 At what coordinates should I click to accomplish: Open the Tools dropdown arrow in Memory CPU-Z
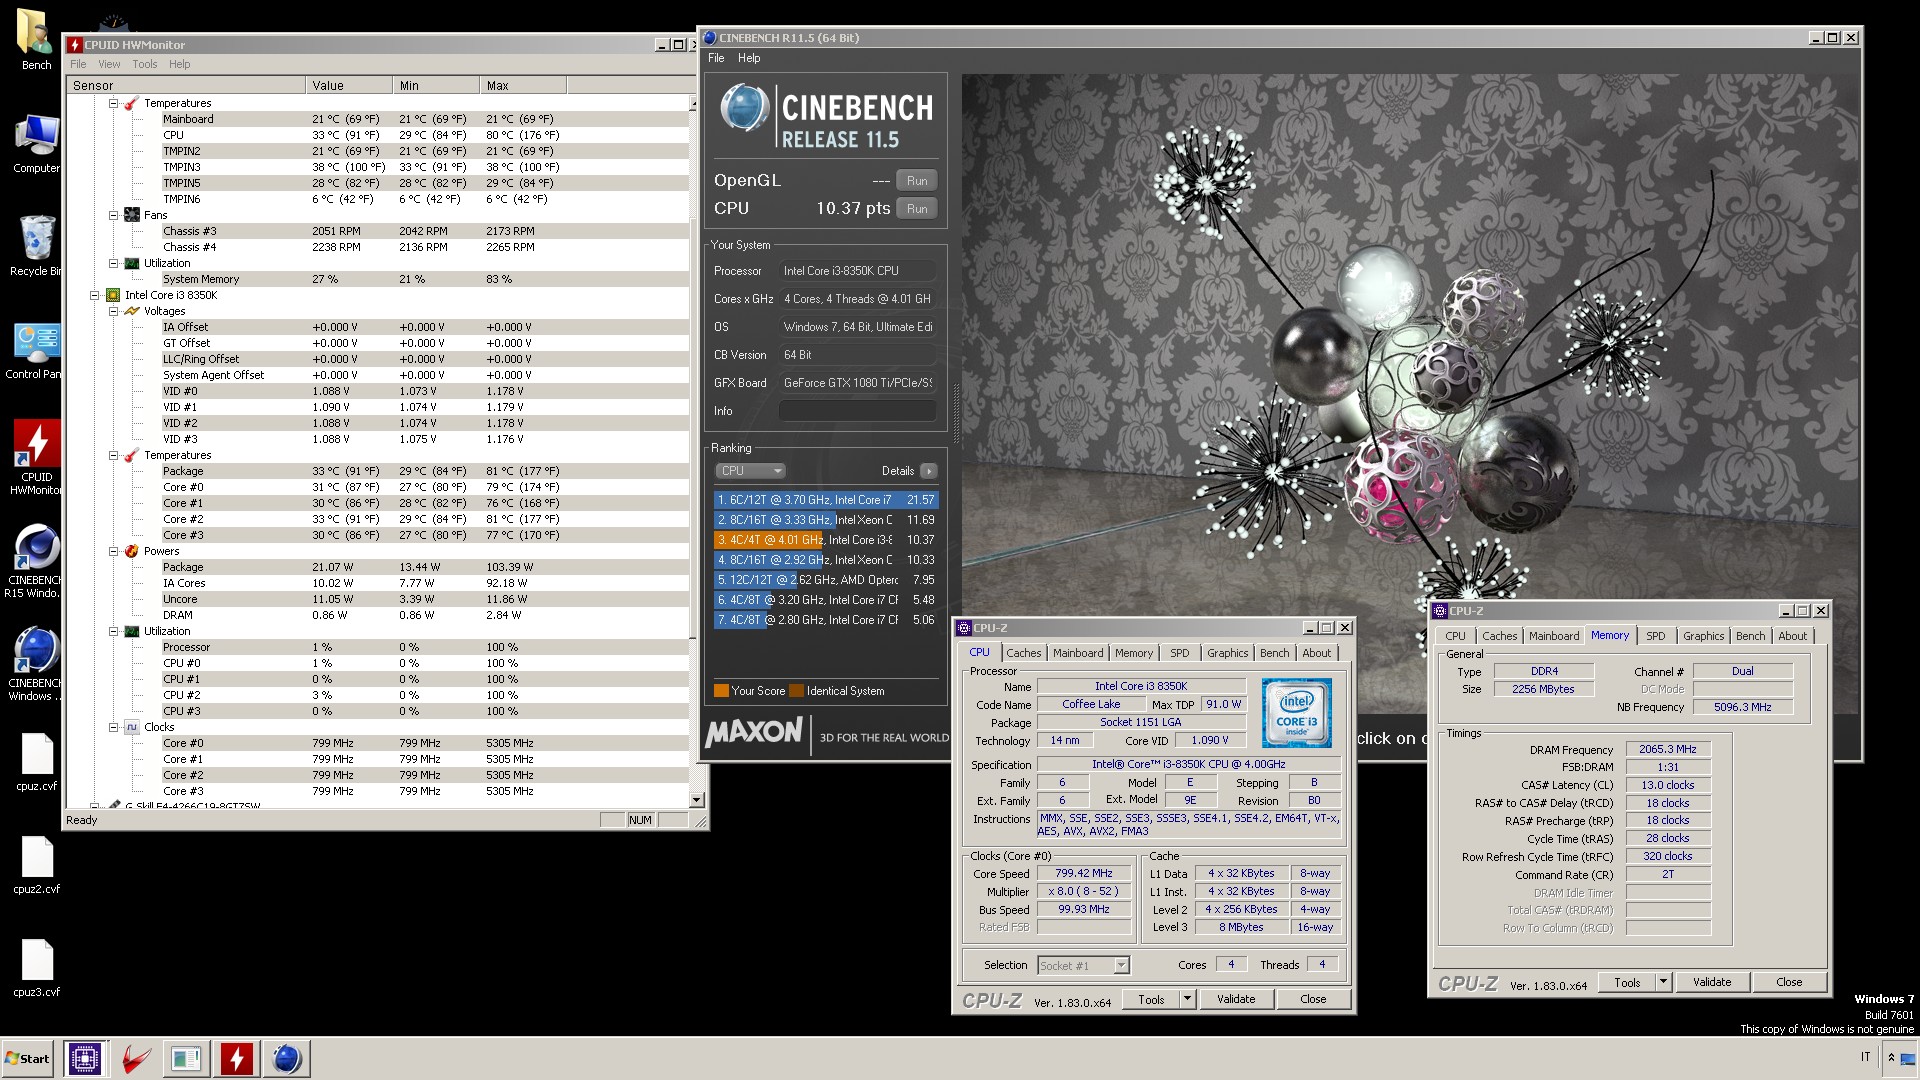[x=1663, y=982]
